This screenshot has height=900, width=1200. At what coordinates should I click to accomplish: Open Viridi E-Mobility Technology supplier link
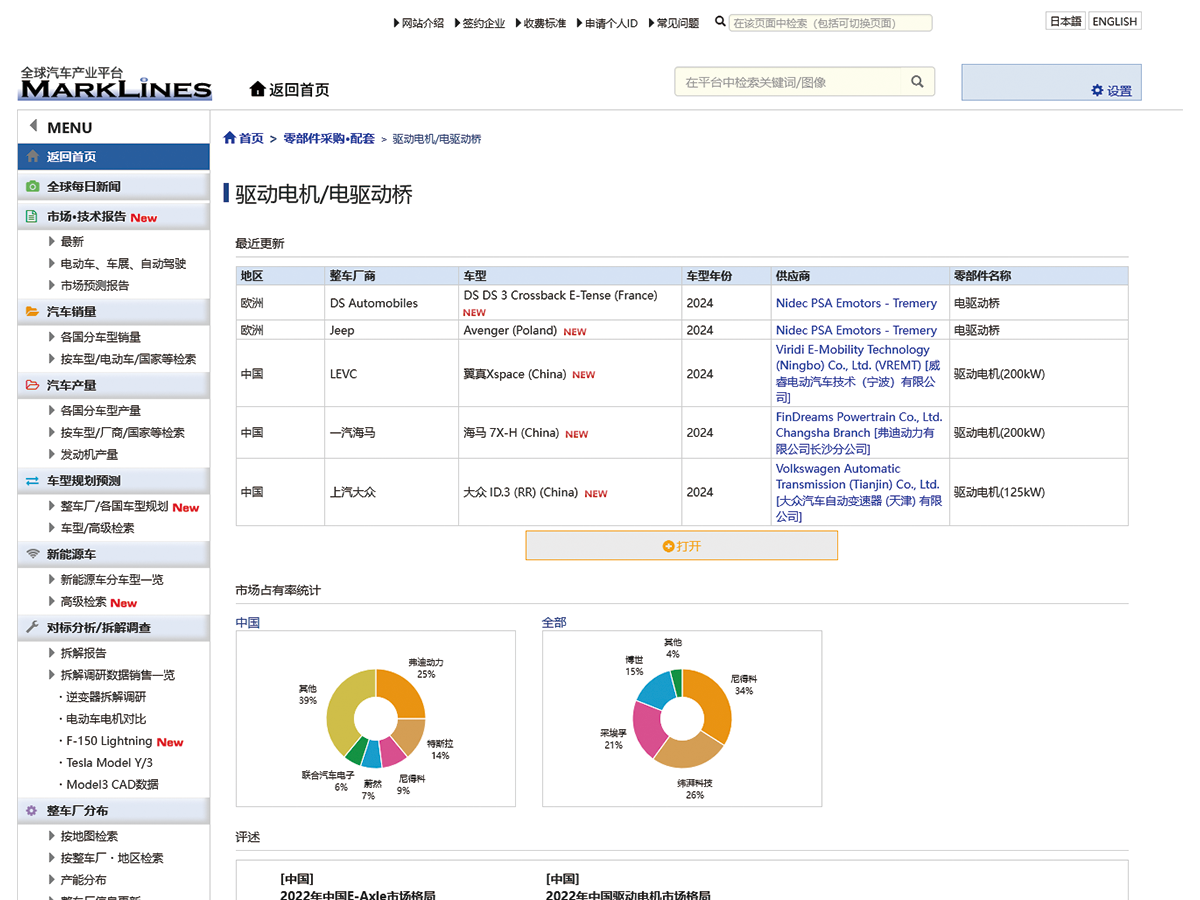[858, 373]
